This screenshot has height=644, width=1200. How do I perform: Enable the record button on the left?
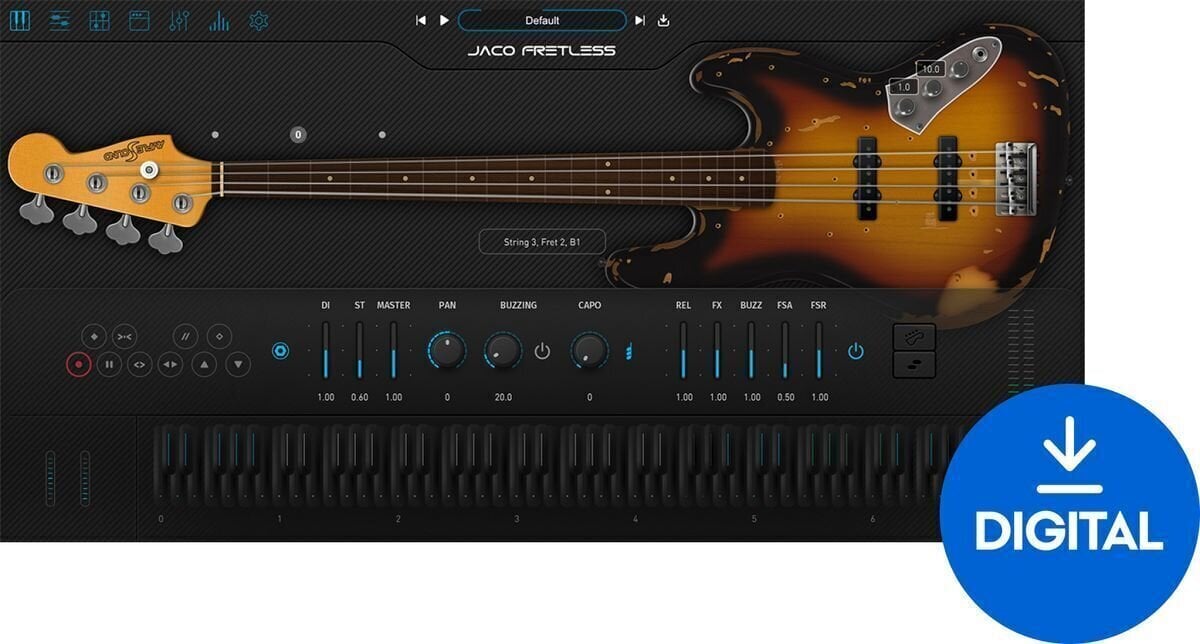pyautogui.click(x=78, y=365)
